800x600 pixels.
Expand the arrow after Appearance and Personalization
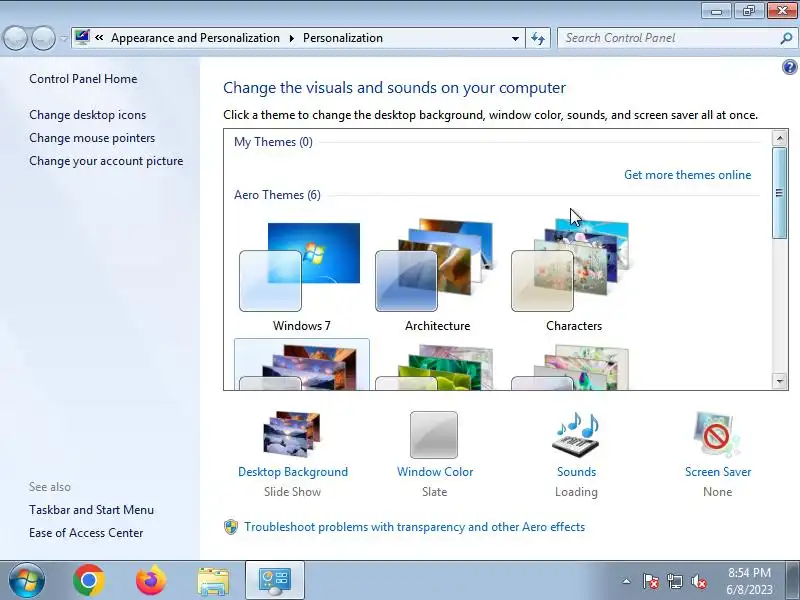(x=292, y=38)
